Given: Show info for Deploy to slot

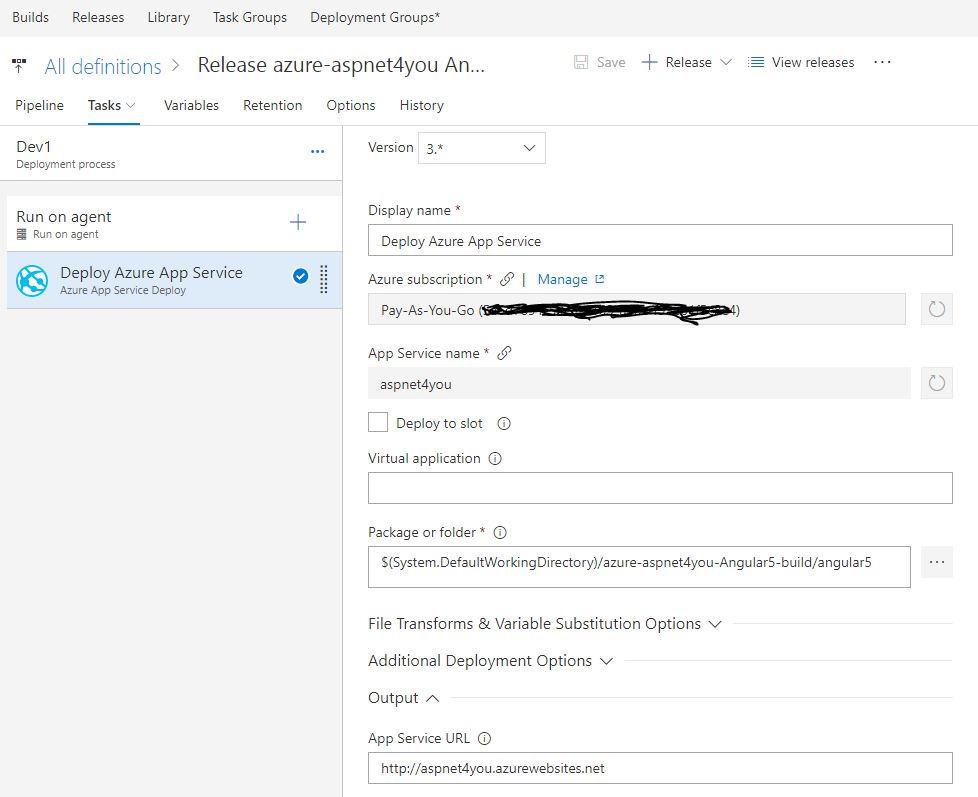Looking at the screenshot, I should coord(504,423).
